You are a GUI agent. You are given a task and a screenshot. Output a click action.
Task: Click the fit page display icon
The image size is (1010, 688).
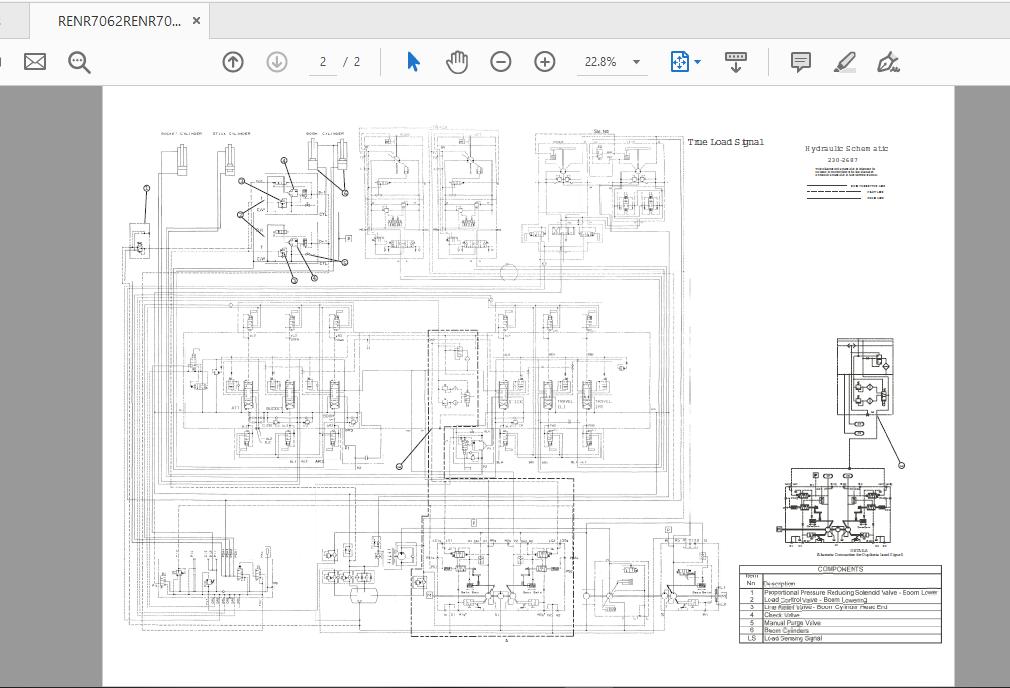[x=680, y=62]
